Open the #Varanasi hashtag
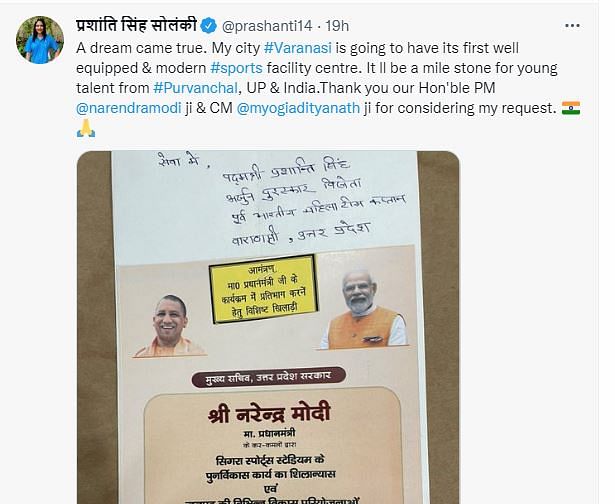Screen dimensions: 615x504 298,48
